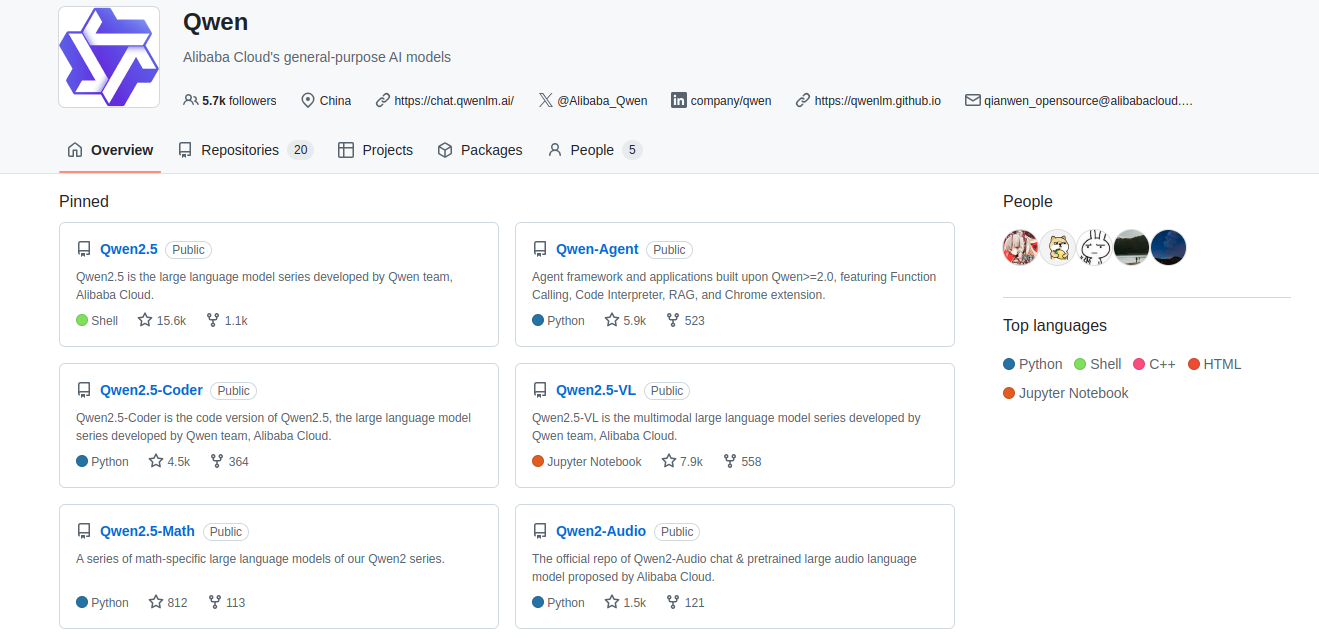
Task: Open the People tab
Action: pos(594,150)
